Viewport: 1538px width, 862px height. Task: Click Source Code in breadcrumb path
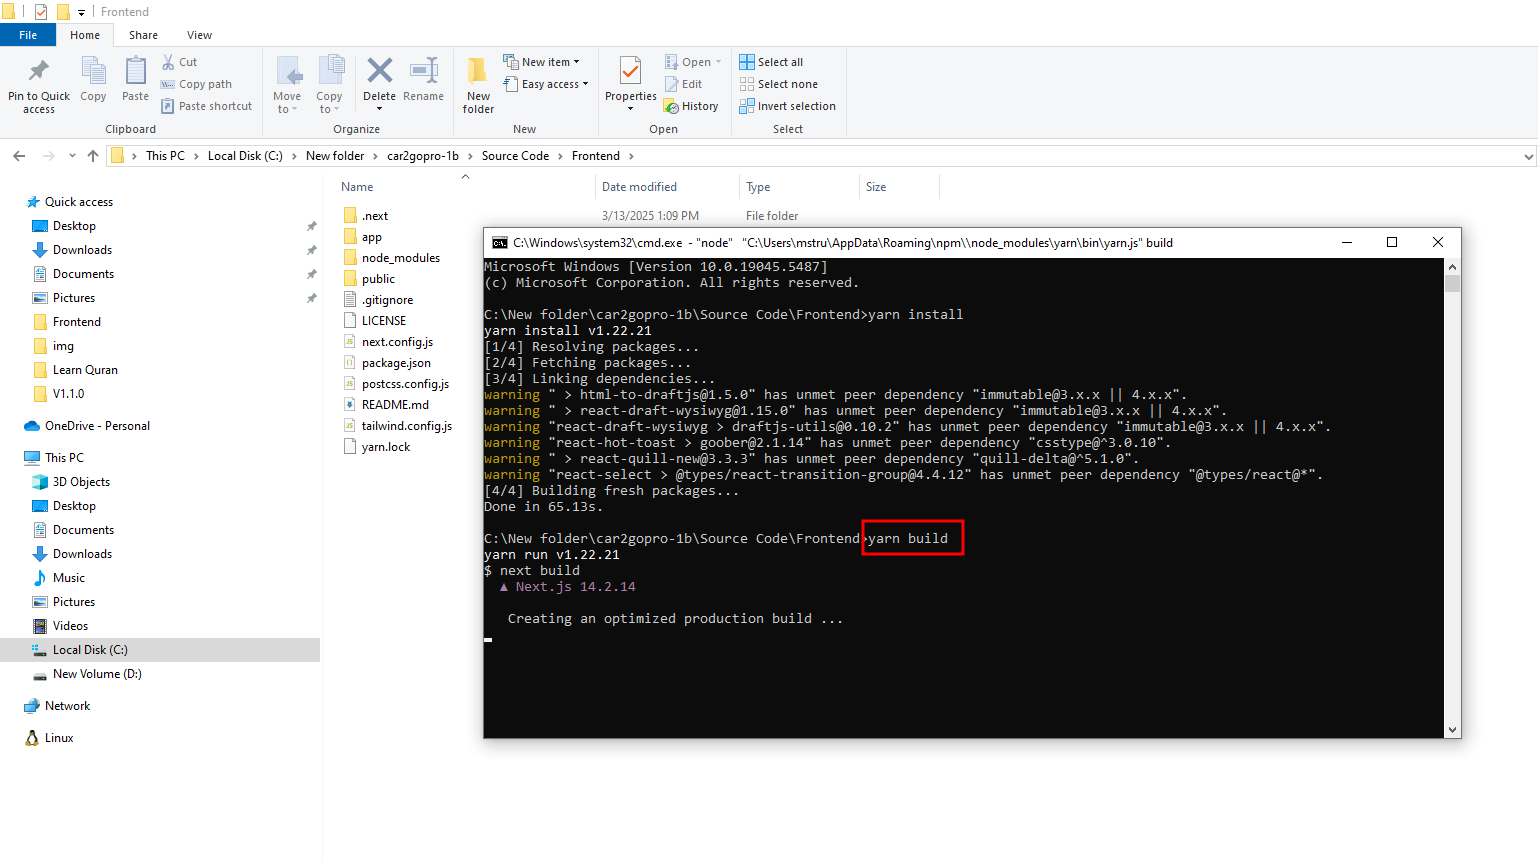pos(515,156)
